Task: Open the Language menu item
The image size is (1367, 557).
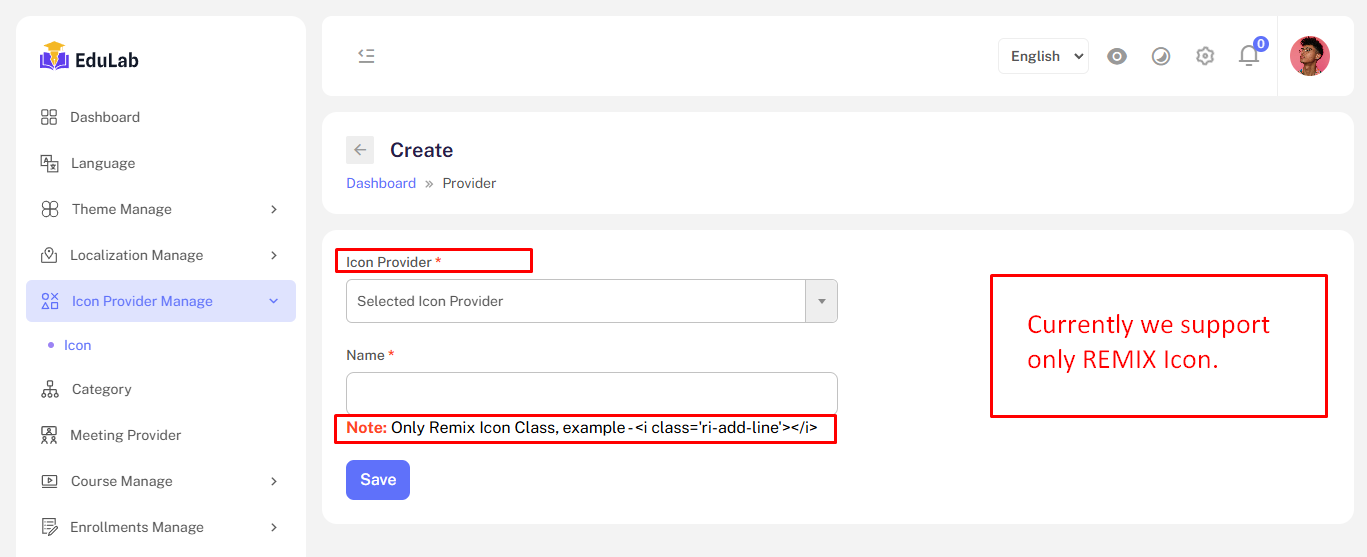Action: coord(102,163)
